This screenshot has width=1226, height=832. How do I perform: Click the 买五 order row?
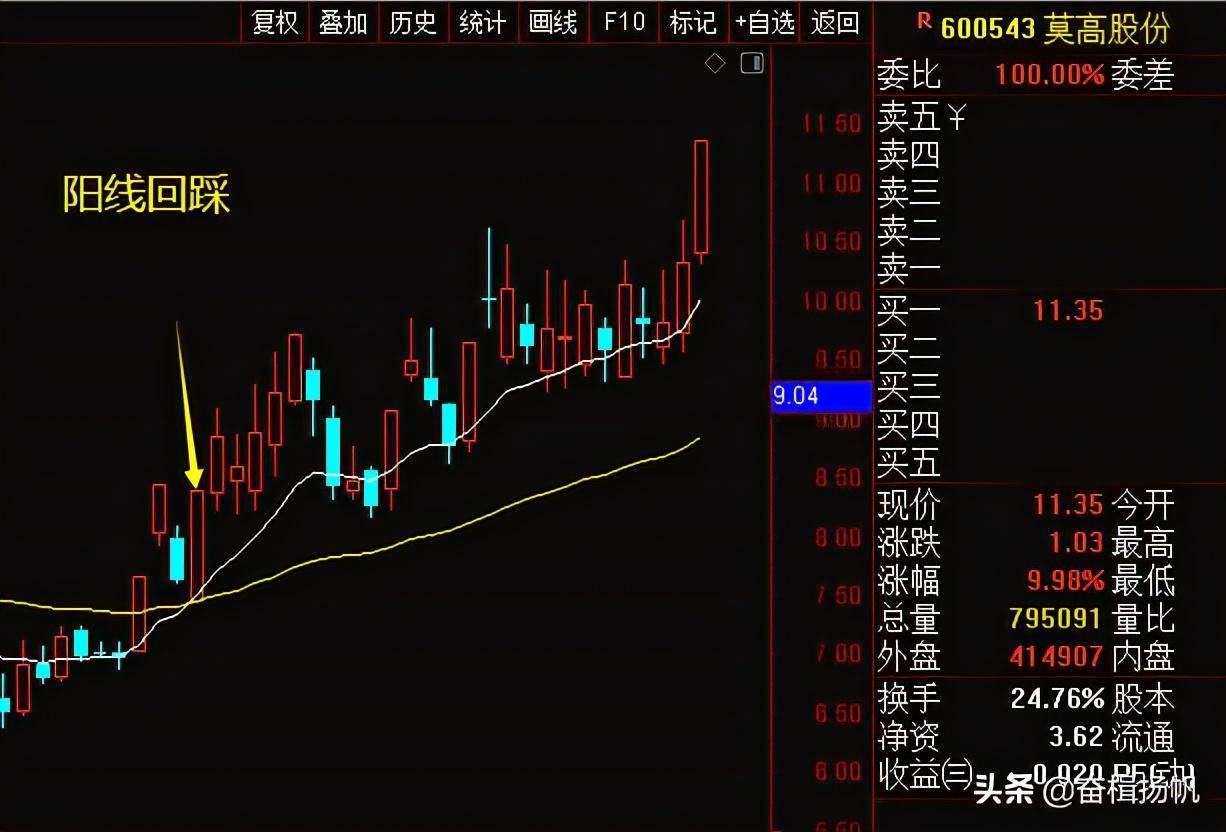(1048, 462)
